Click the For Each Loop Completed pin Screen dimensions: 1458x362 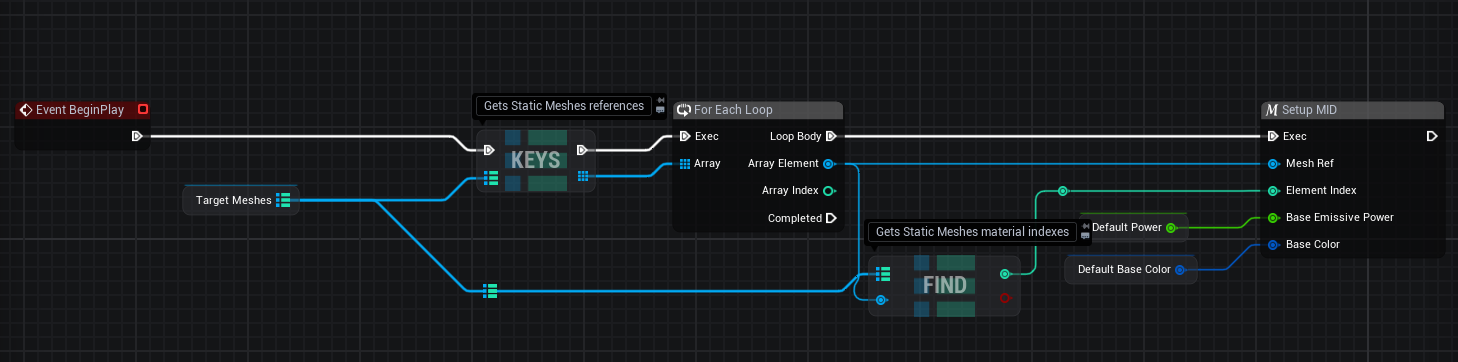click(x=831, y=217)
